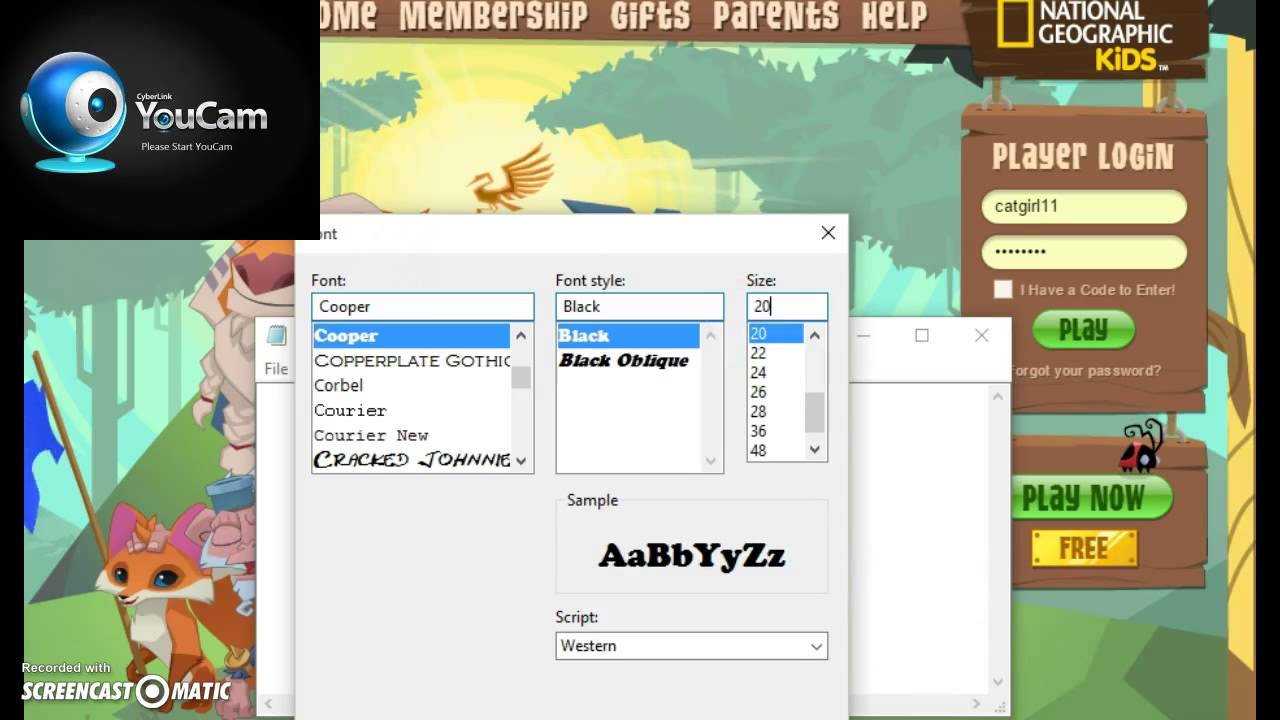
Task: Click the golden phoenix bird
Action: (513, 179)
